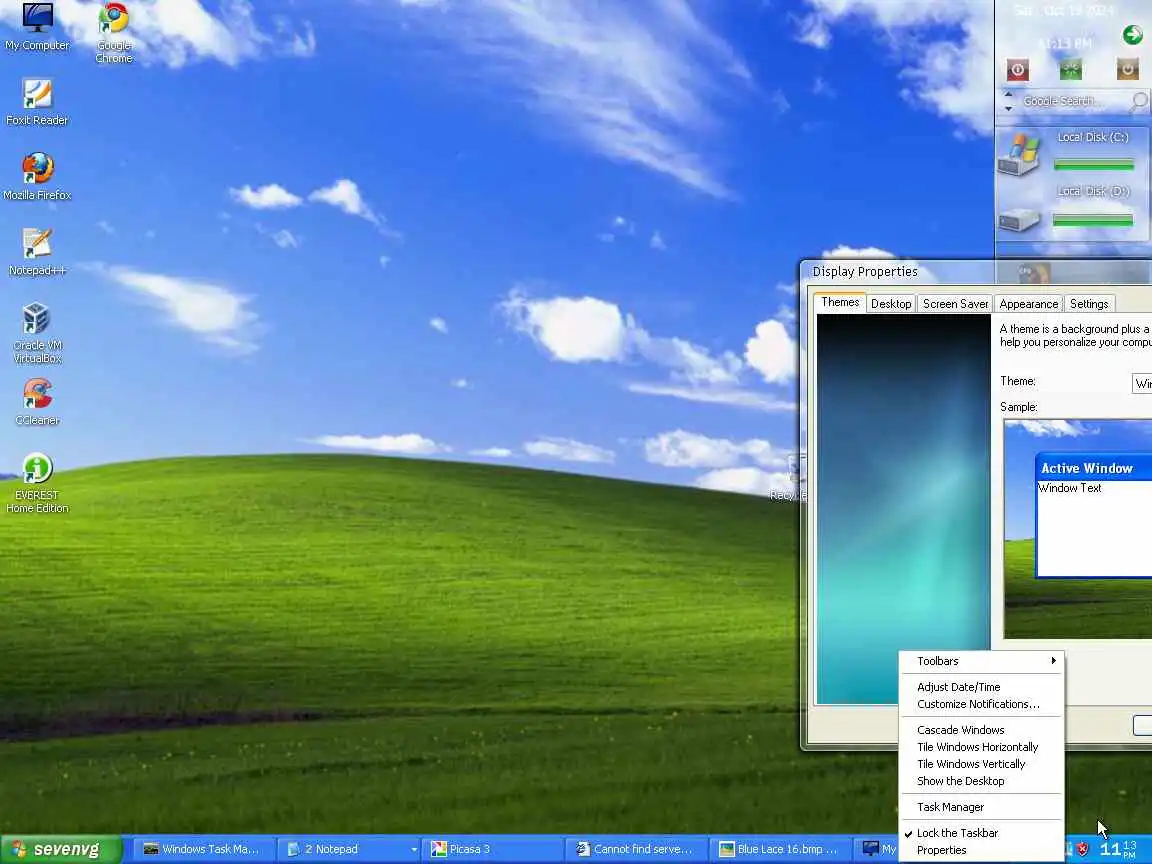Switch to the Themes tab
1152x864 pixels.
(x=840, y=302)
